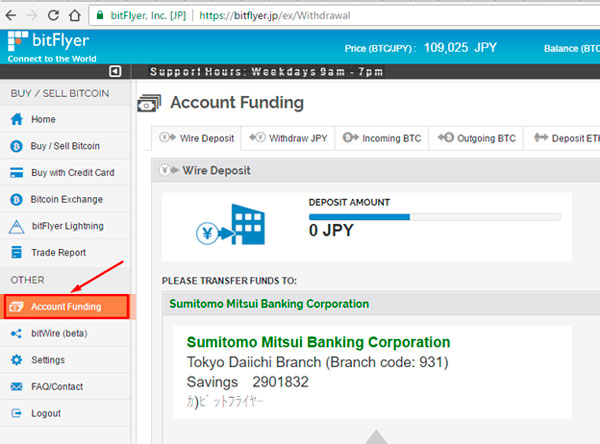Image resolution: width=600 pixels, height=444 pixels.
Task: Click the yen-to-building deposit illustration
Action: click(x=230, y=225)
